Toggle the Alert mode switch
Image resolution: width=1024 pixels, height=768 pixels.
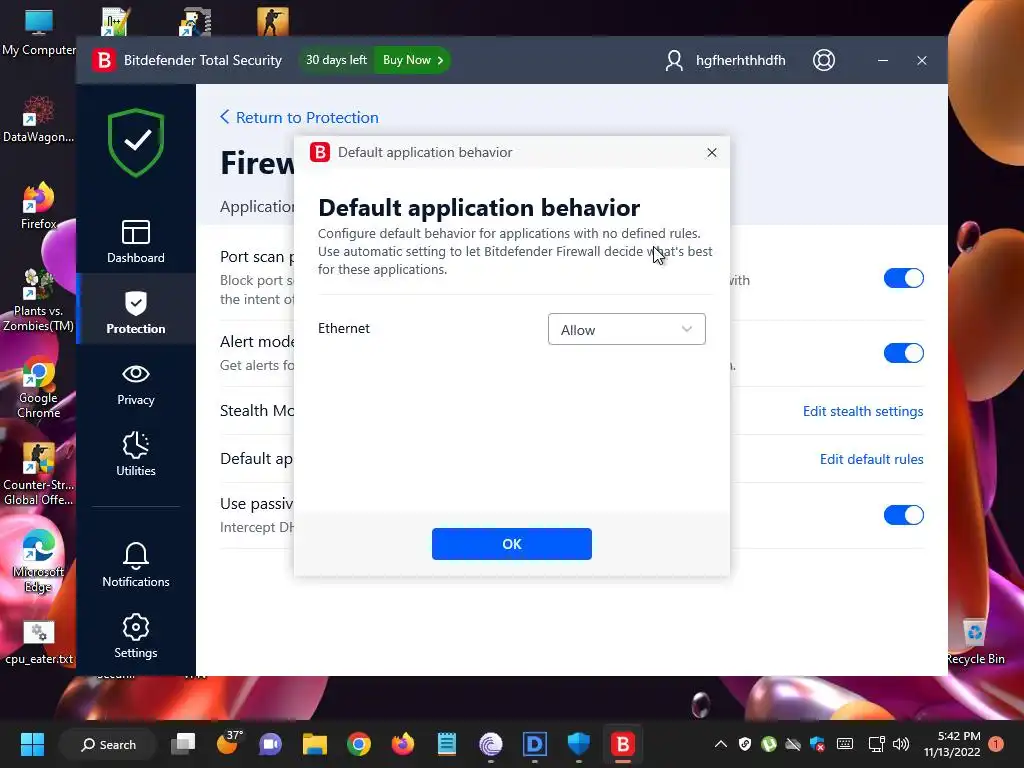(x=903, y=353)
